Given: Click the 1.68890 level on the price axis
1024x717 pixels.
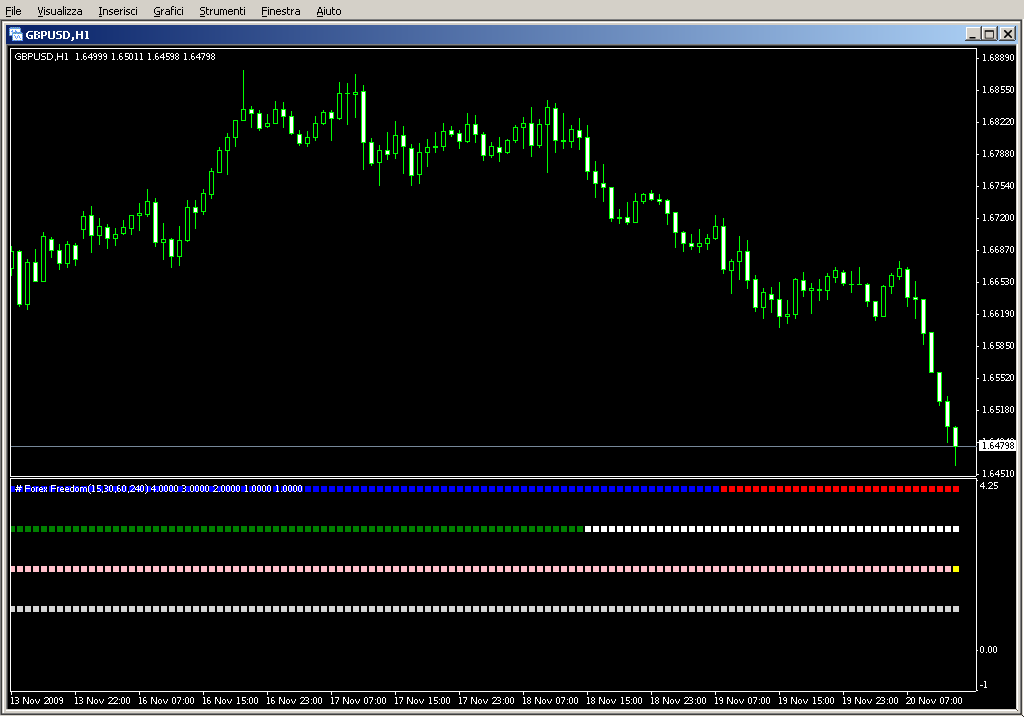Looking at the screenshot, I should tap(997, 58).
